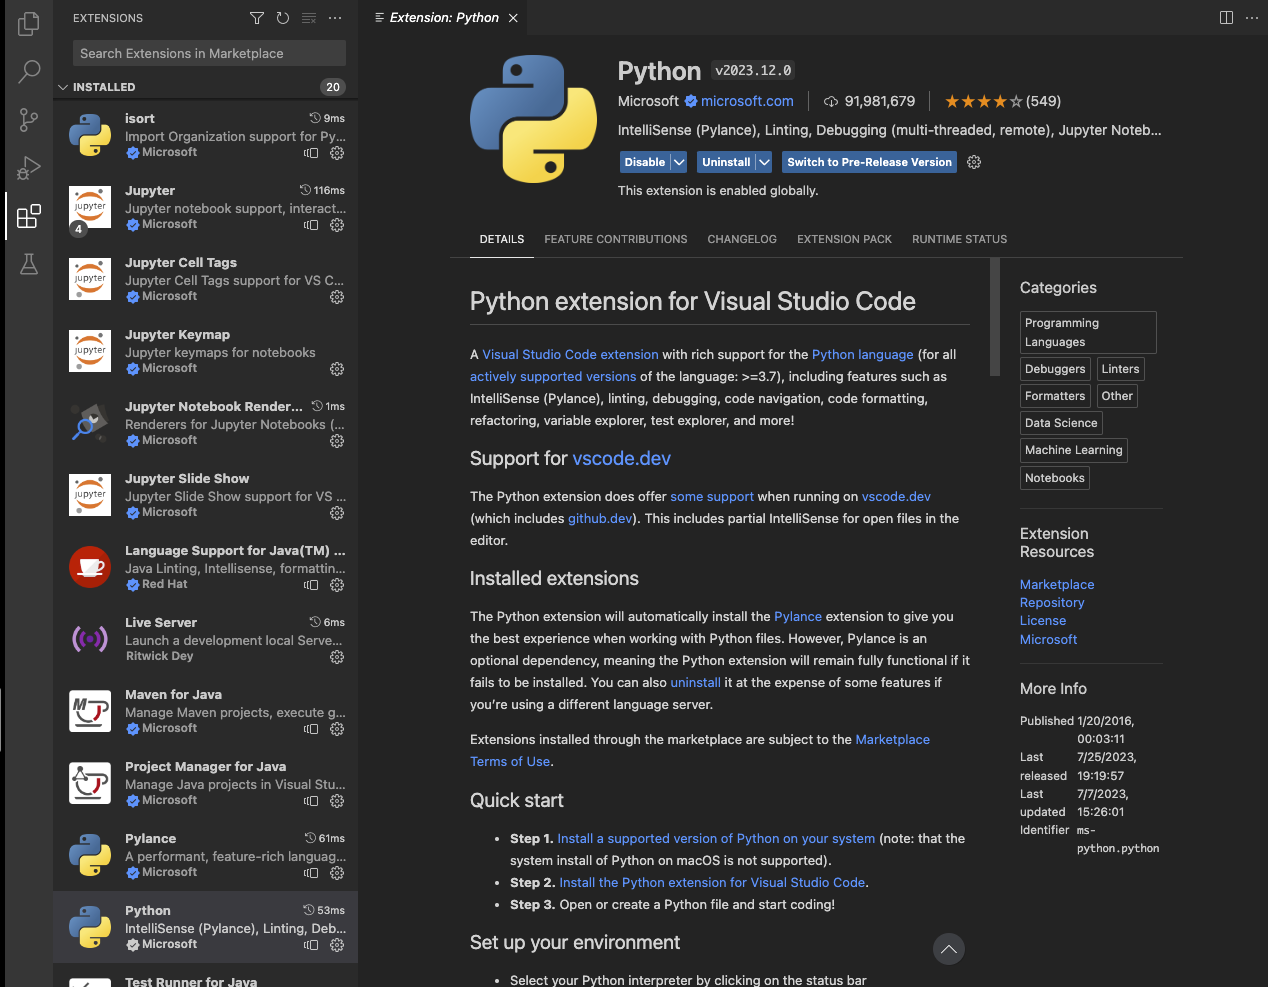This screenshot has height=987, width=1268.
Task: Open the RUNTIME STATUS tab
Action: coord(960,239)
